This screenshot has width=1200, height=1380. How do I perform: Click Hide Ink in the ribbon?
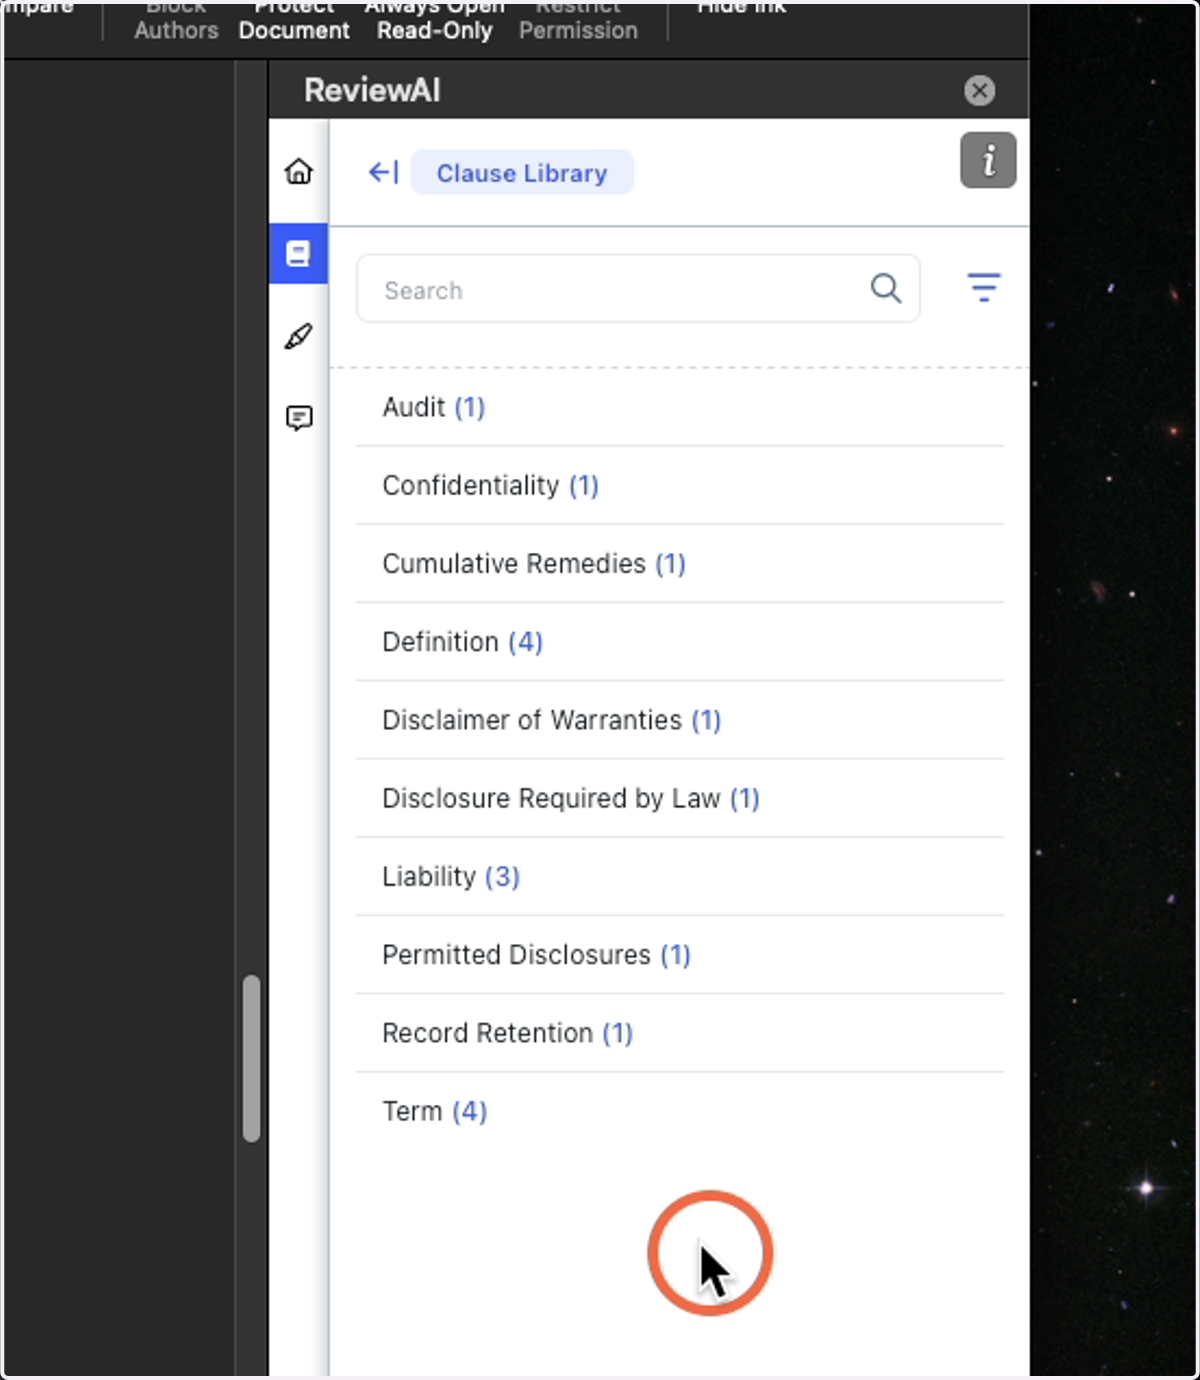click(x=741, y=8)
